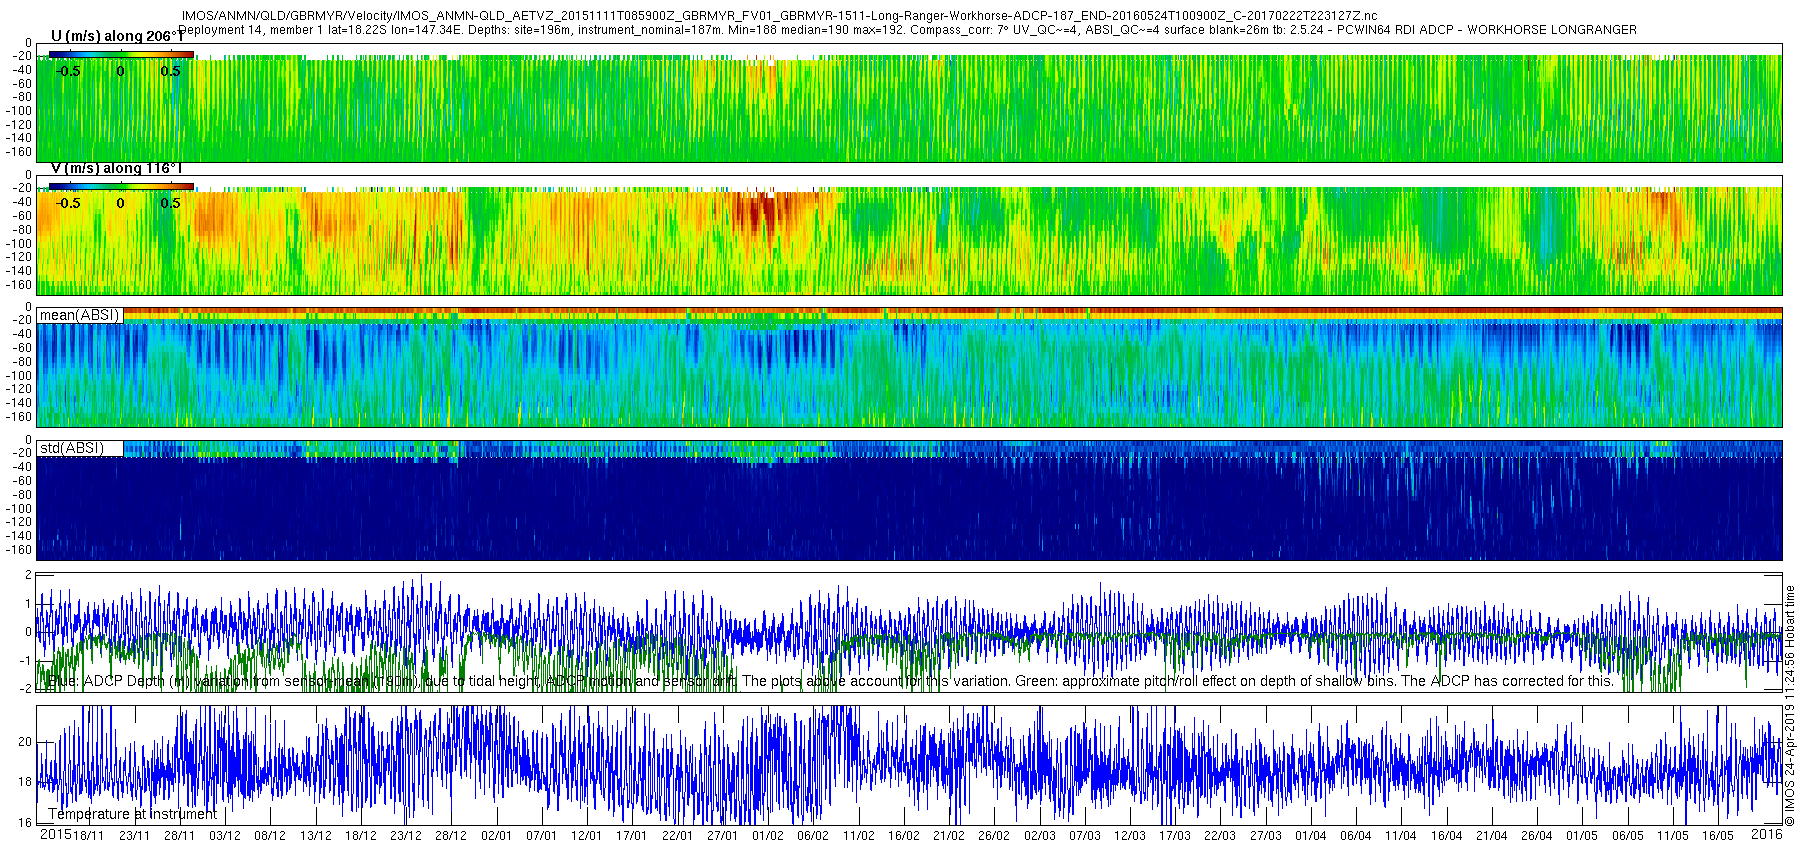1800x850 pixels.
Task: Click the U velocity color bar
Action: 121,54
